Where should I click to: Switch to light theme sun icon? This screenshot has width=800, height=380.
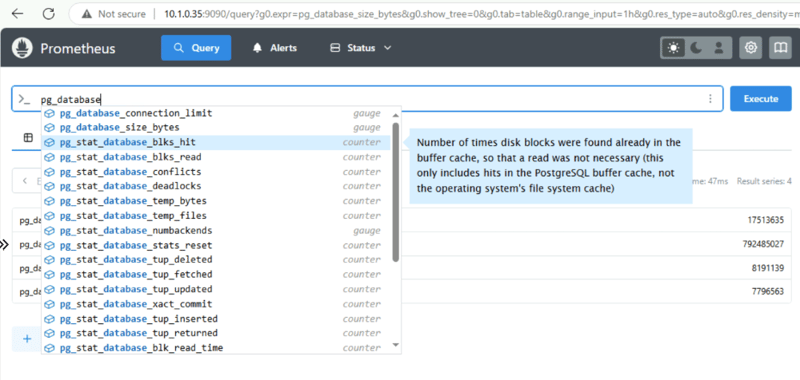(673, 48)
